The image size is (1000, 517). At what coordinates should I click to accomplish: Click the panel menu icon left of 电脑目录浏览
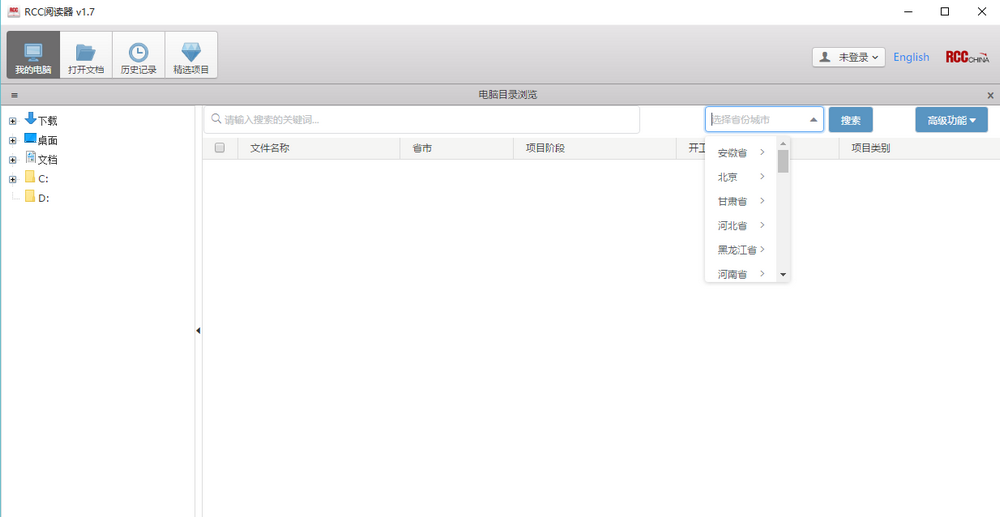(x=14, y=95)
